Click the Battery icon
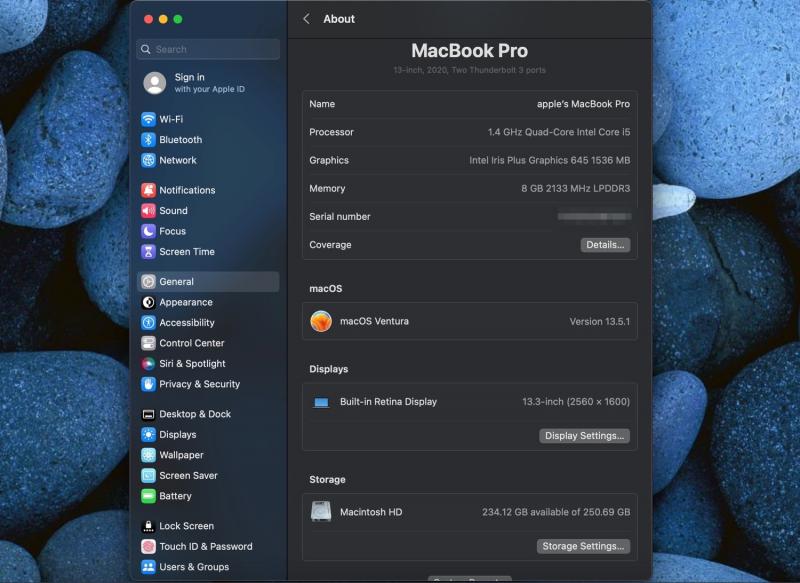 (148, 496)
